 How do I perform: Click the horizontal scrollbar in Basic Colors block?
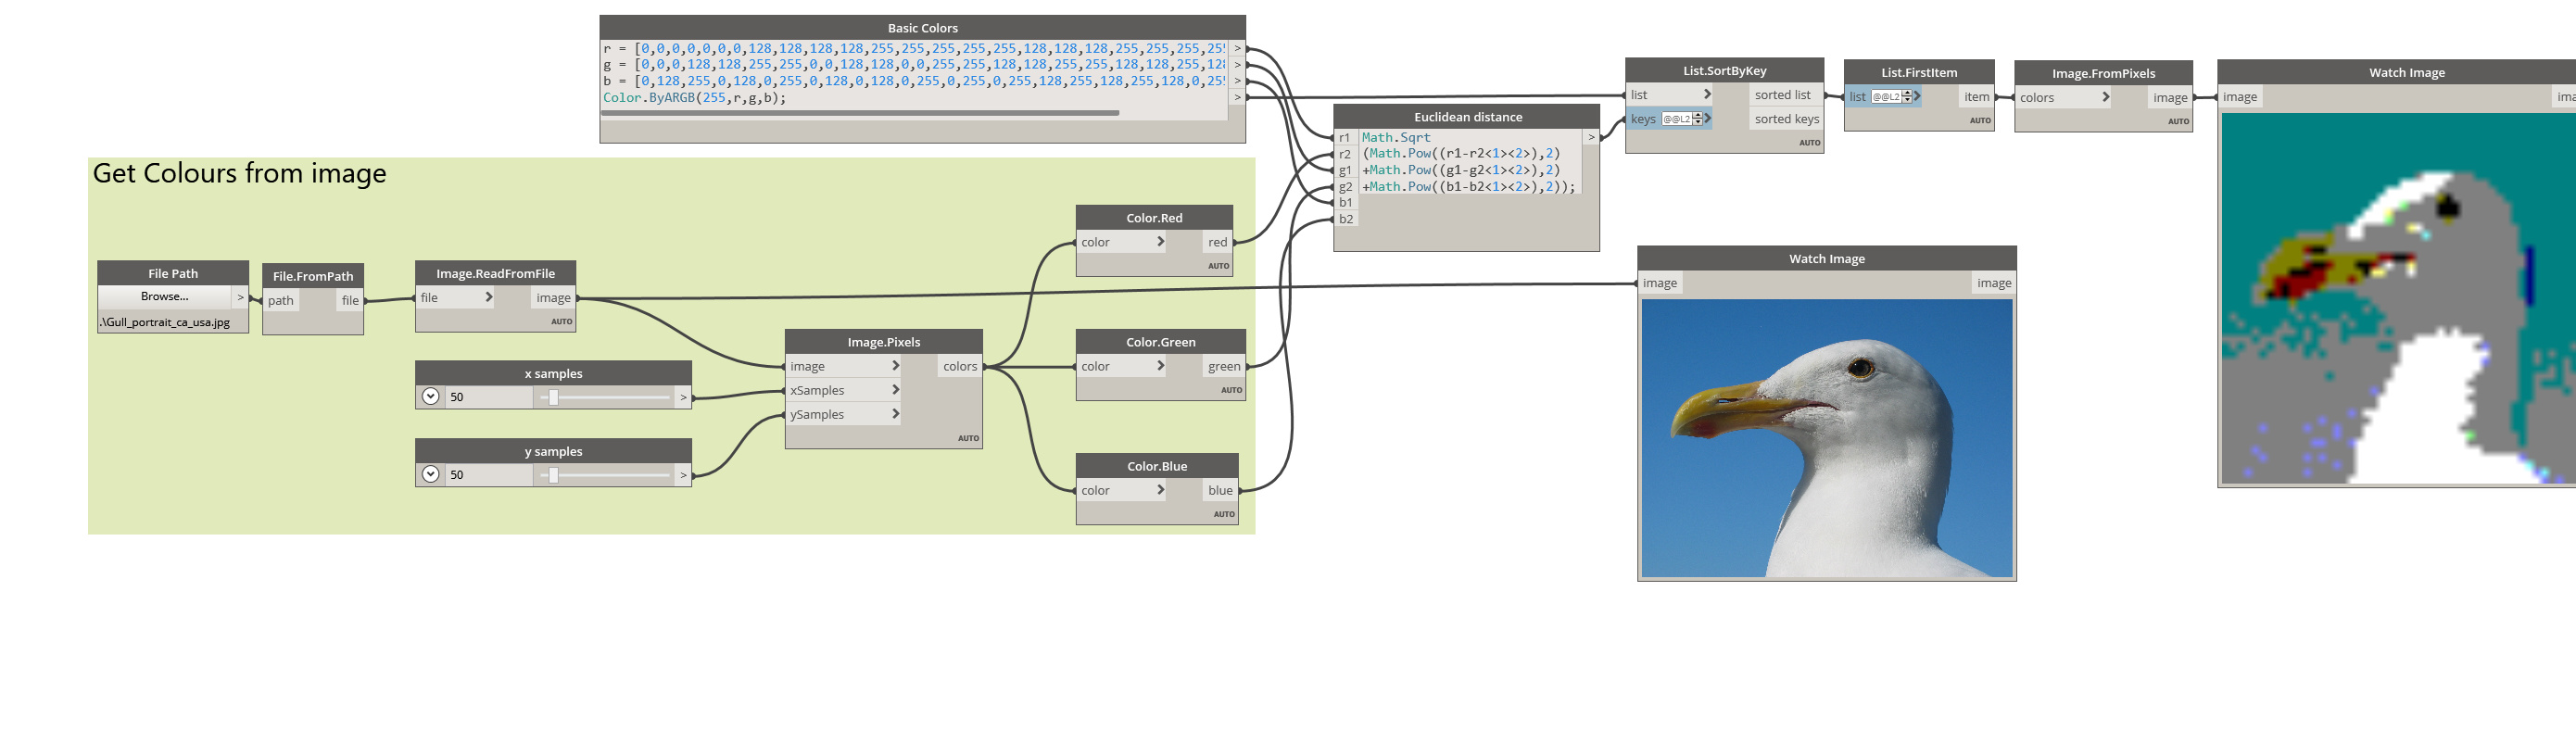click(860, 113)
